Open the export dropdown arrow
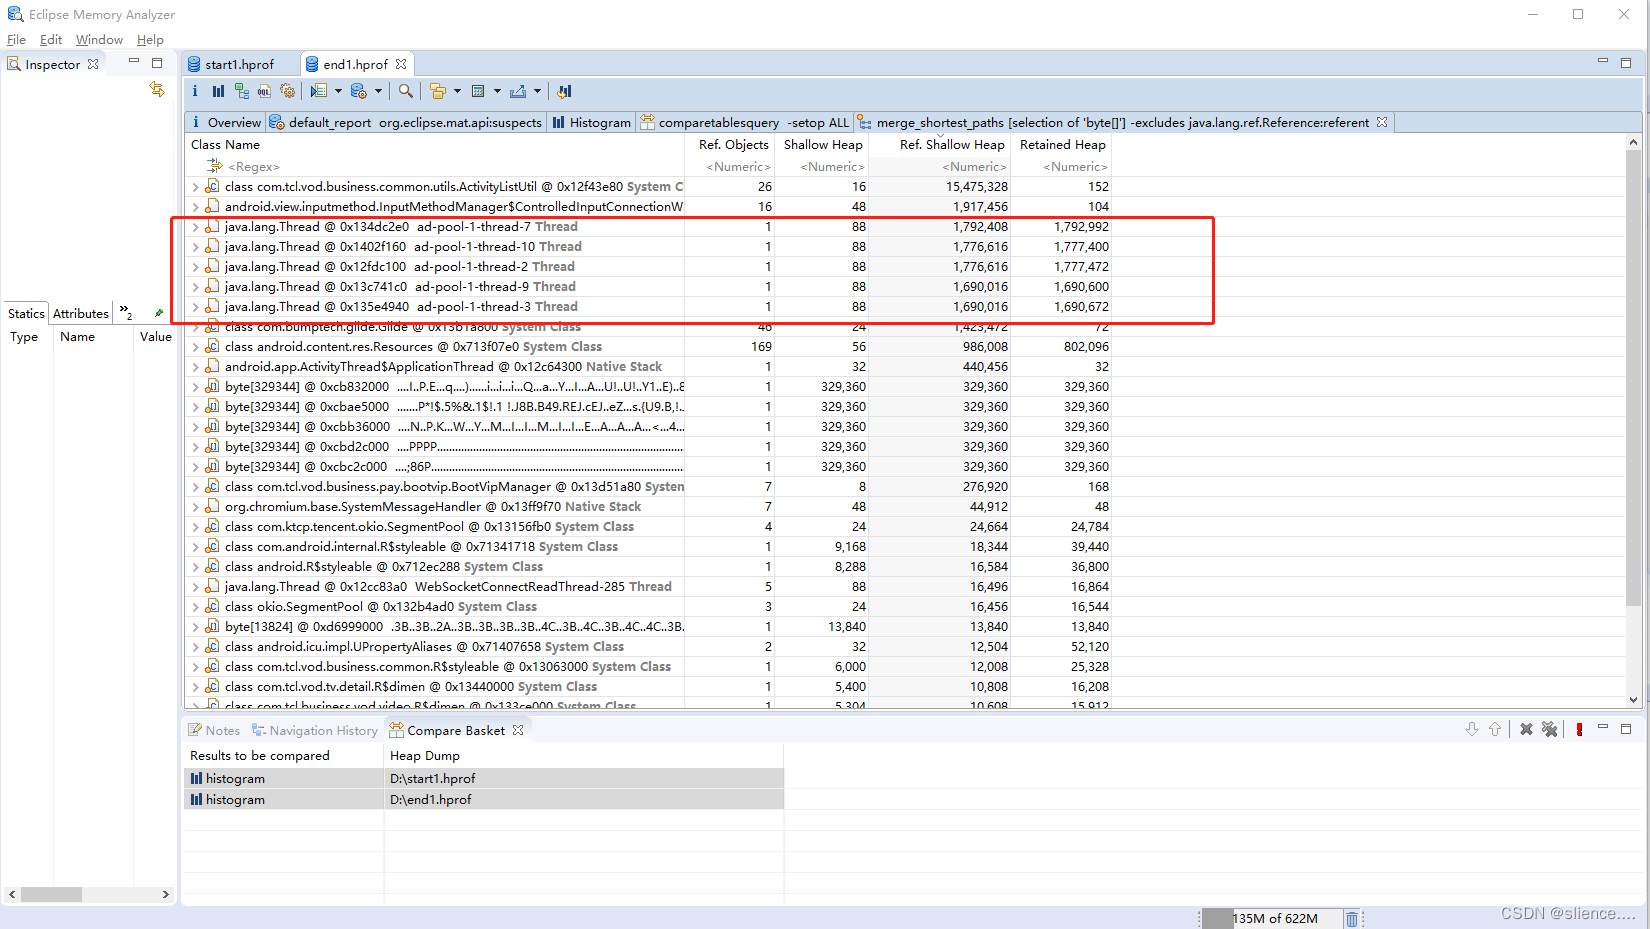The height and width of the screenshot is (929, 1650). point(537,91)
